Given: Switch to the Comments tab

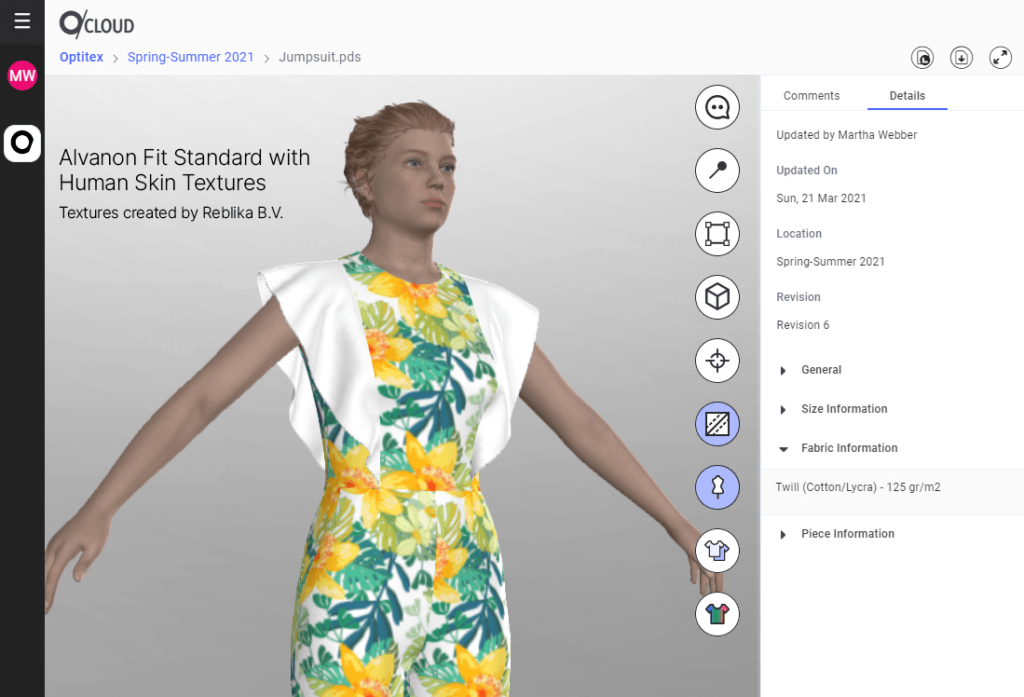Looking at the screenshot, I should (x=812, y=95).
